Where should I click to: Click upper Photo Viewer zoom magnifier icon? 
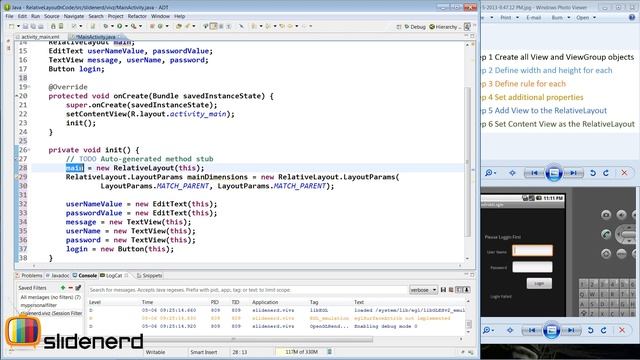(x=489, y=173)
